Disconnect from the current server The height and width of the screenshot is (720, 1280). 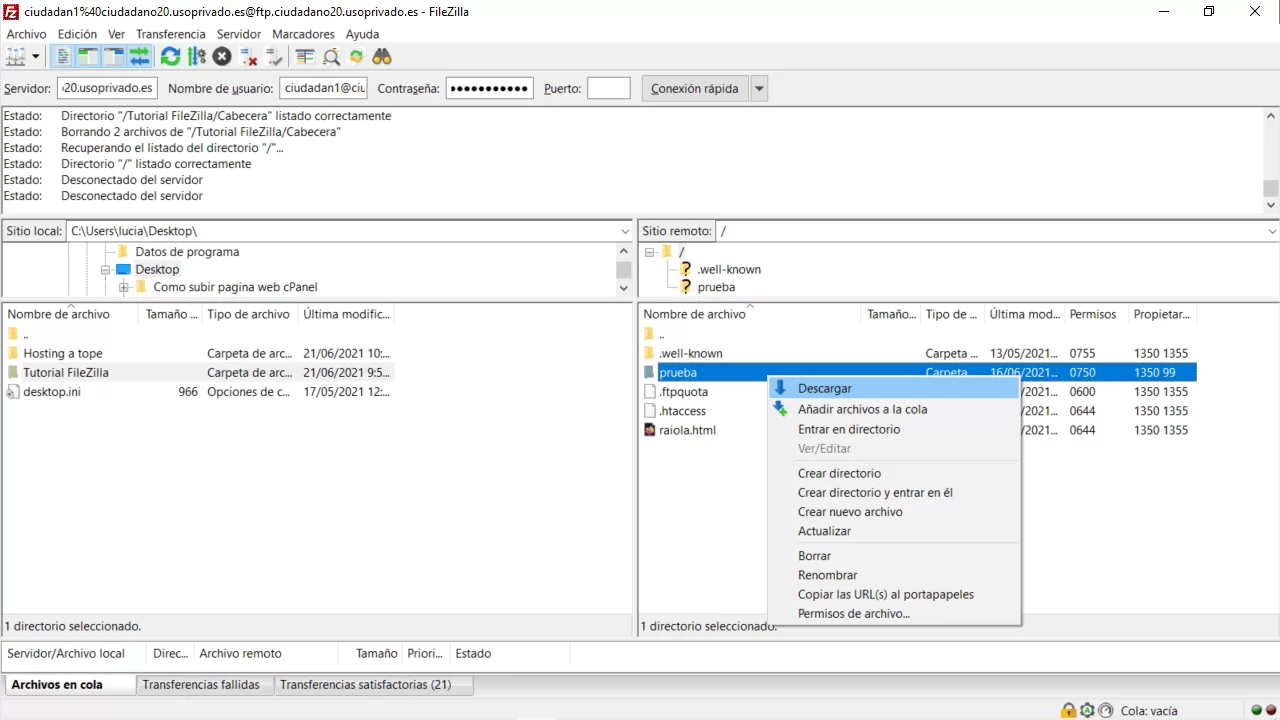click(x=248, y=57)
